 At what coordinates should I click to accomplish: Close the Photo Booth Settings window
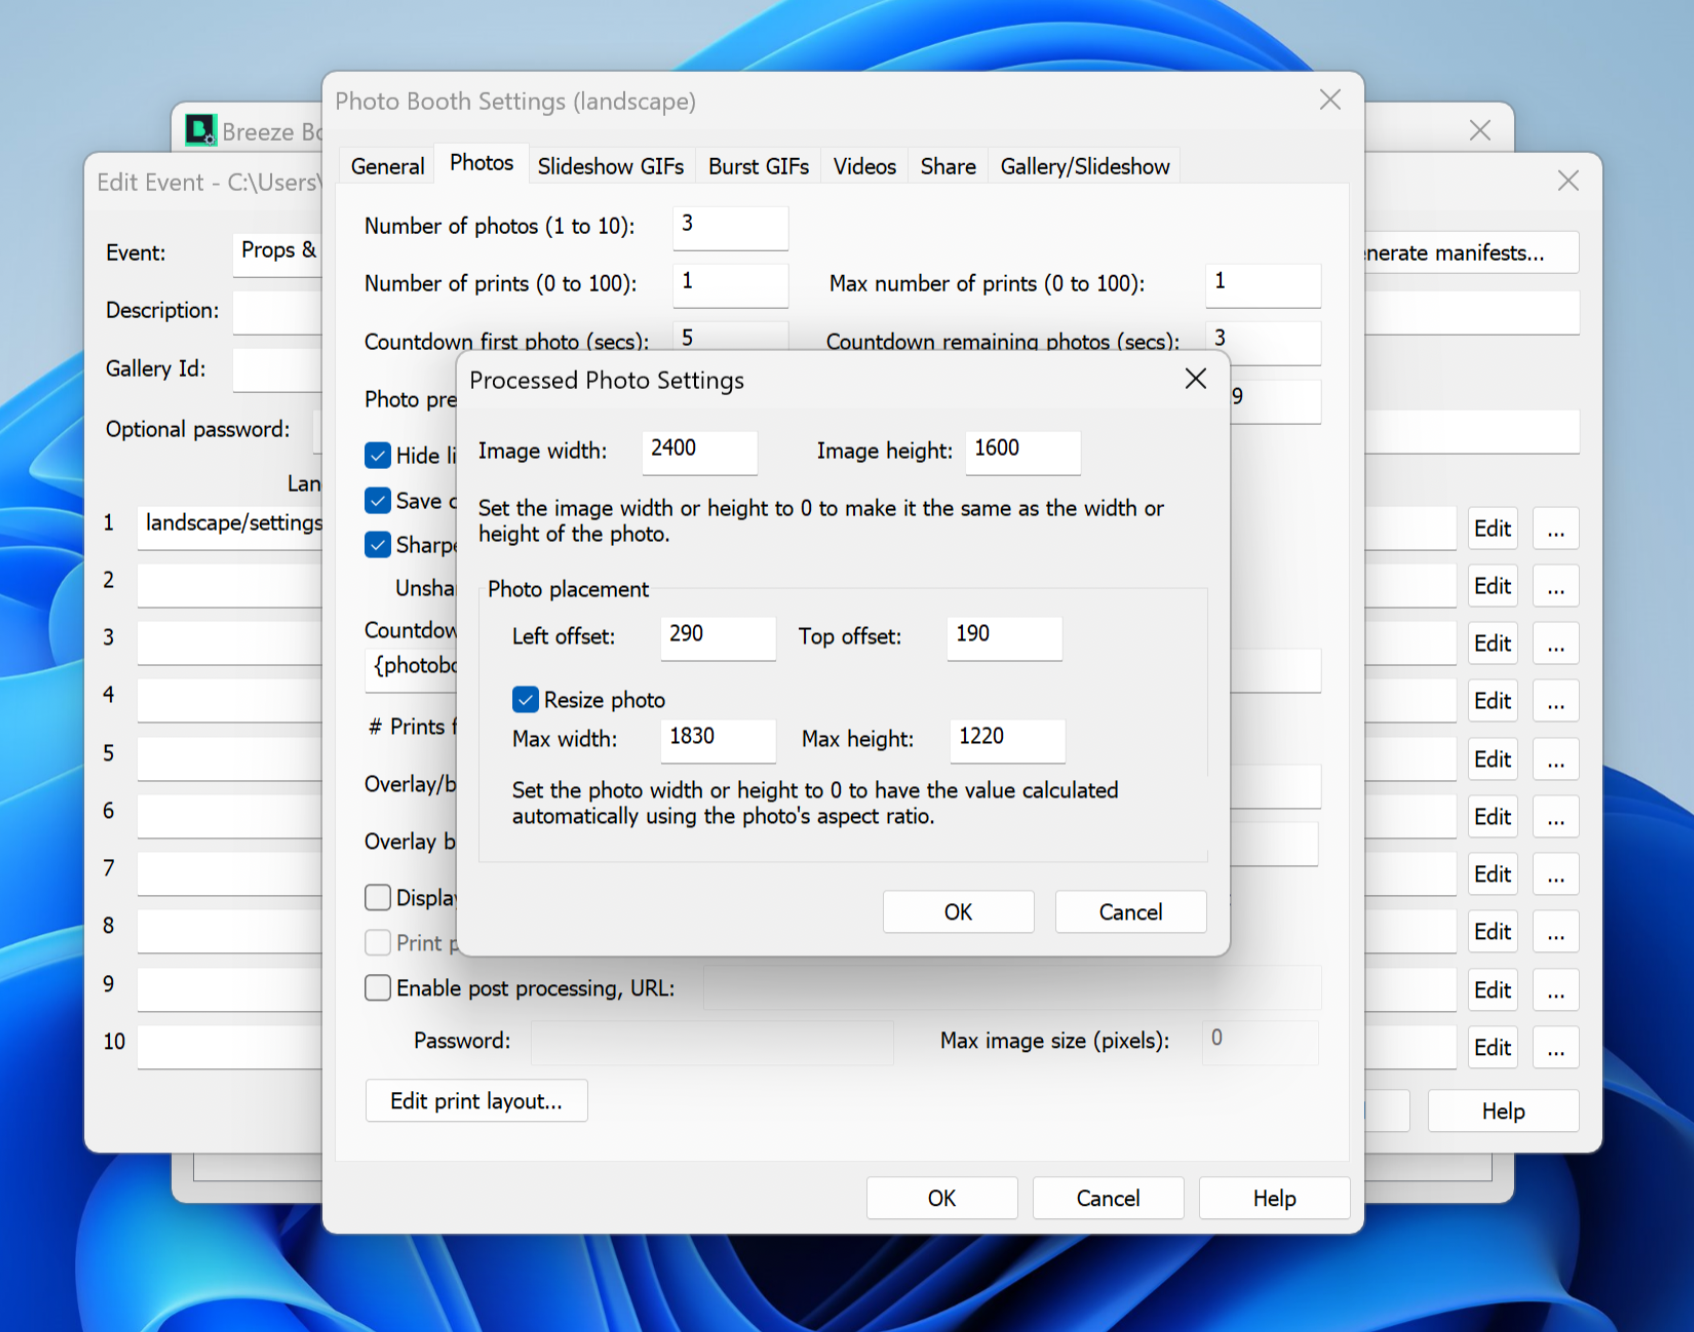1329,100
